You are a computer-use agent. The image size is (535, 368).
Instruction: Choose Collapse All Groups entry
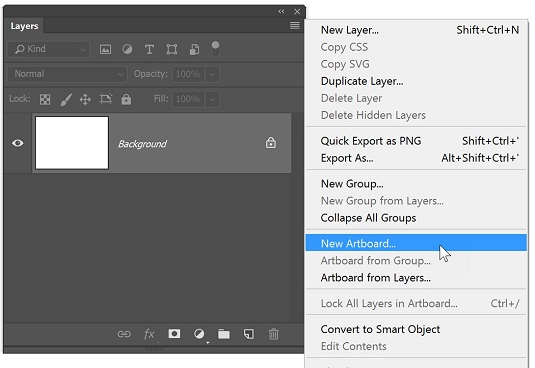pos(416,218)
